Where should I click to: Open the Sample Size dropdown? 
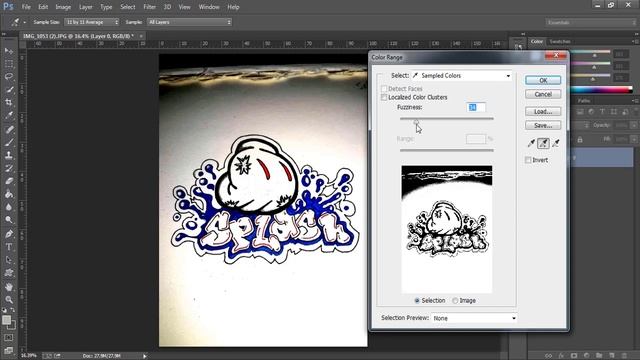click(x=92, y=22)
